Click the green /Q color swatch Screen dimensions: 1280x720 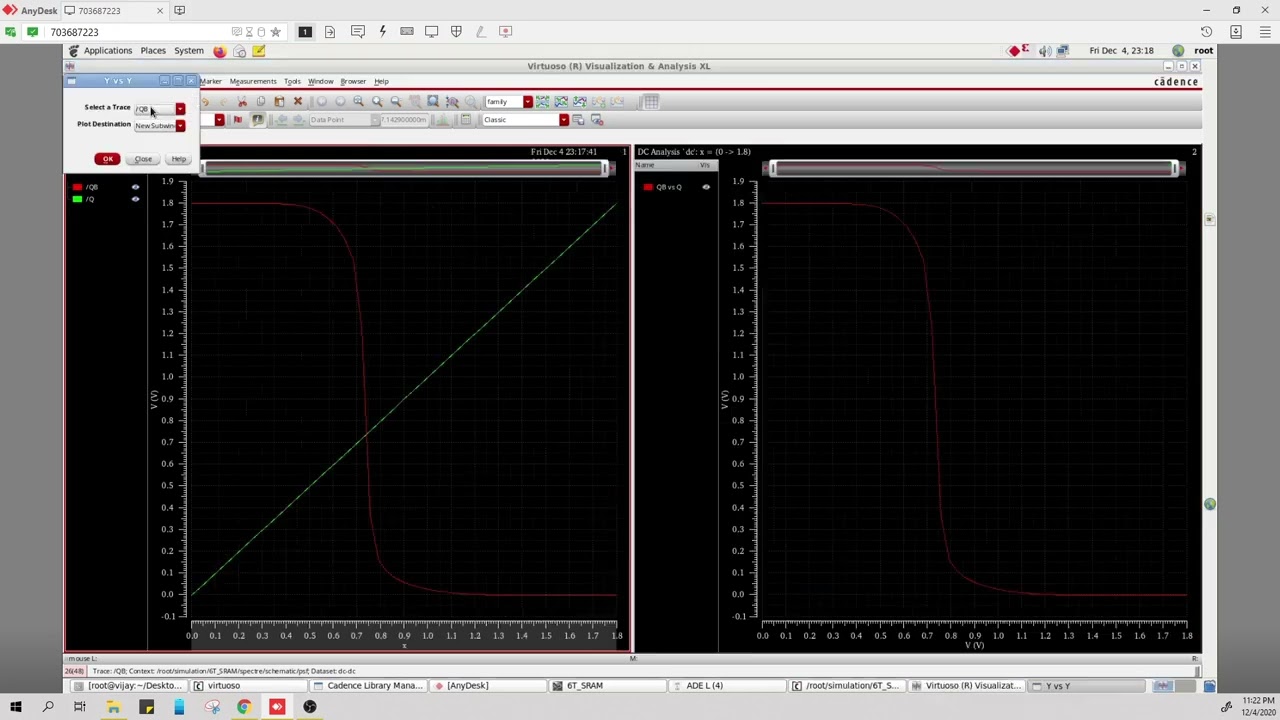(x=77, y=199)
